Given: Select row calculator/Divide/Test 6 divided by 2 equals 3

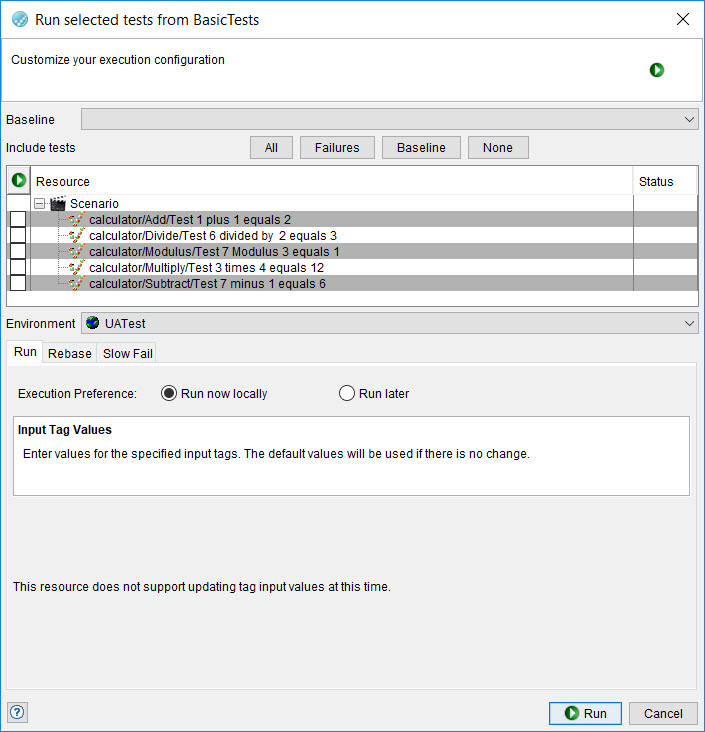Looking at the screenshot, I should pyautogui.click(x=352, y=235).
